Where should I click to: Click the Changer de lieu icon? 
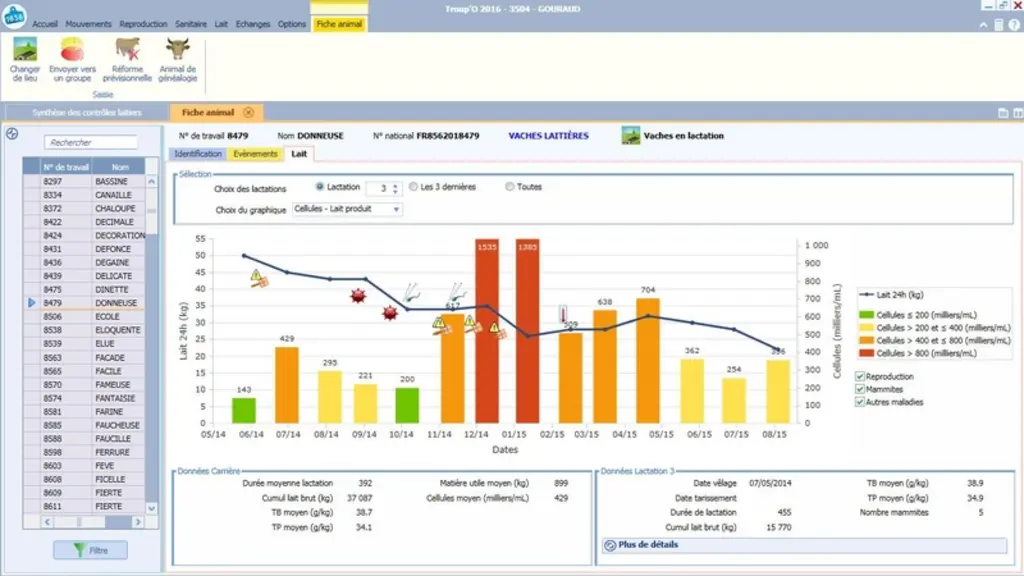[25, 50]
